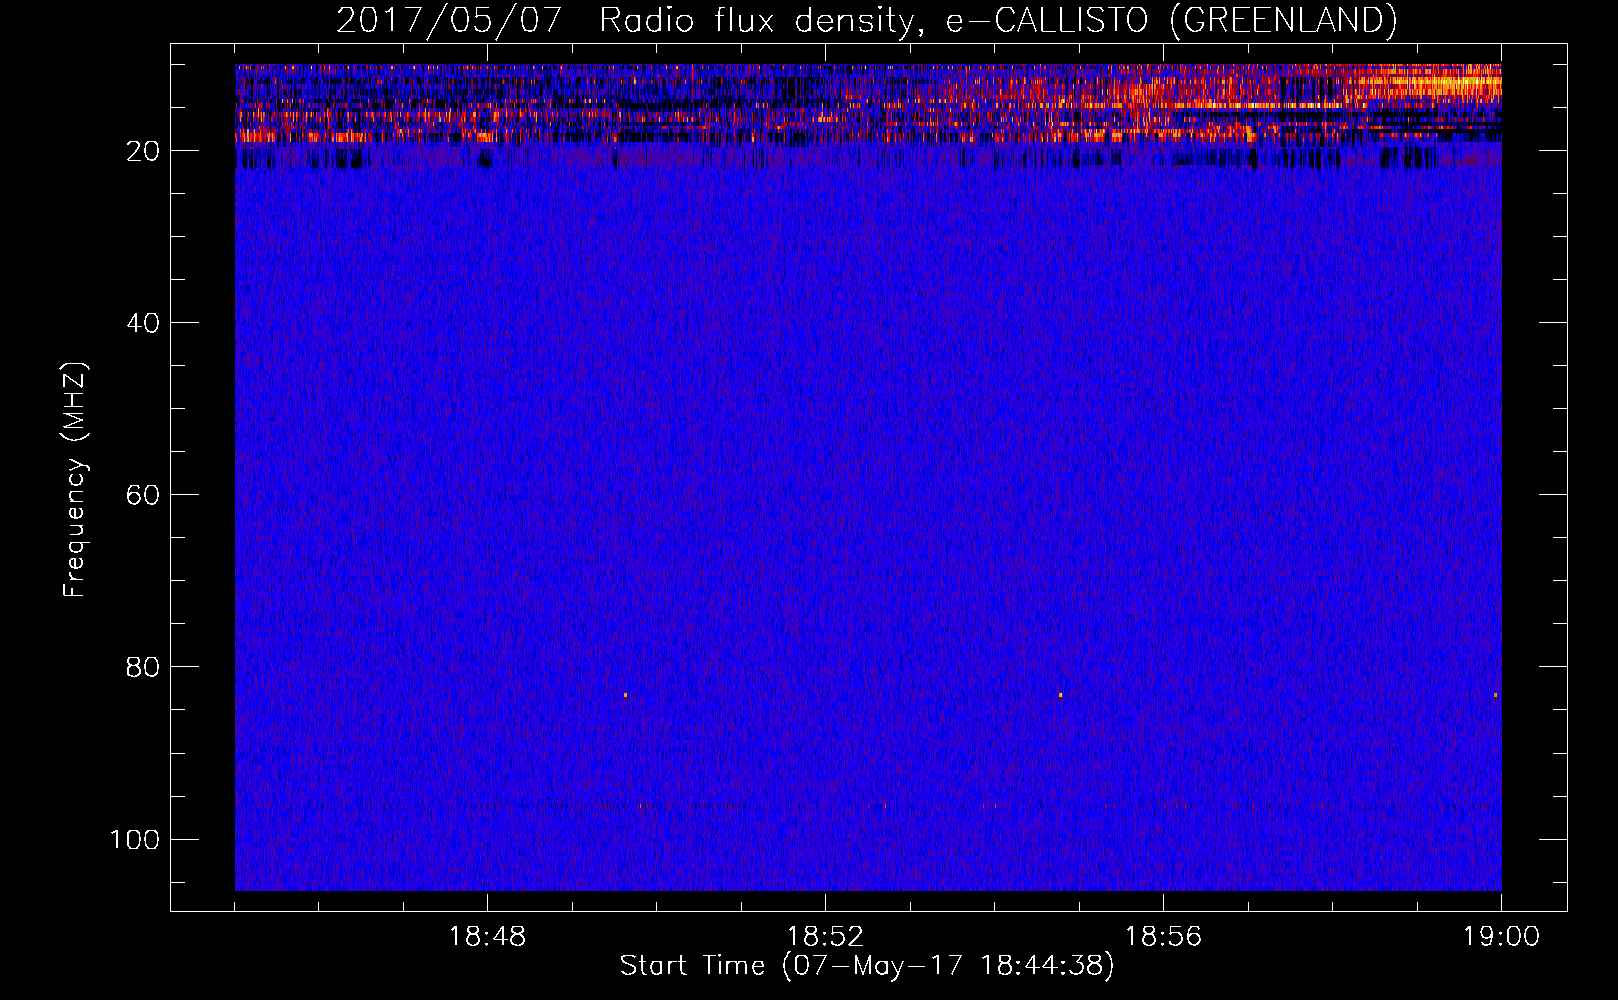Image resolution: width=1618 pixels, height=1000 pixels.
Task: Click the 40 frequency tick label
Action: 143,323
